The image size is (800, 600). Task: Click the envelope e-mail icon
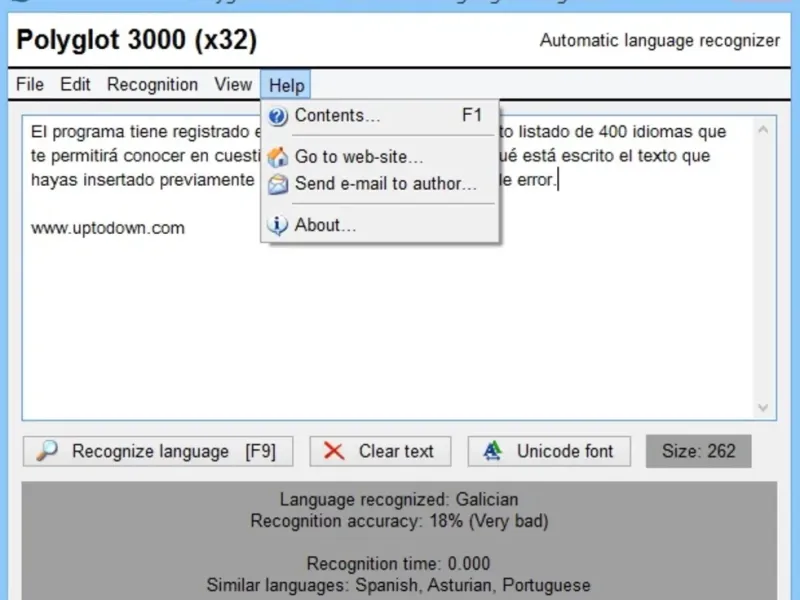pyautogui.click(x=278, y=184)
